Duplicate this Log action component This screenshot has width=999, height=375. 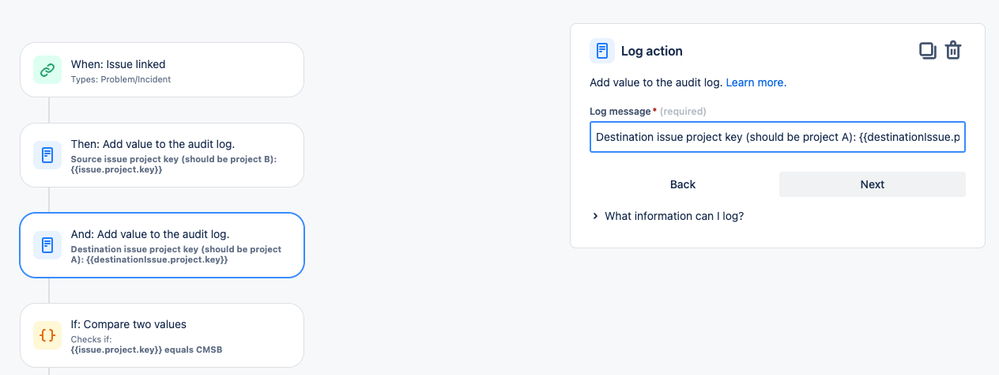(x=928, y=50)
